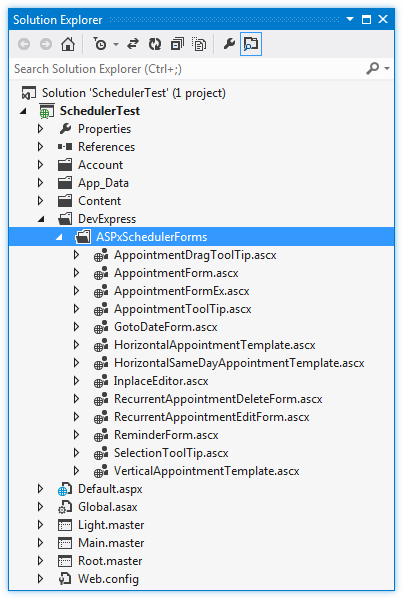This screenshot has height=599, width=403.
Task: Click Sync with Active Document arrows icon
Action: click(x=133, y=44)
